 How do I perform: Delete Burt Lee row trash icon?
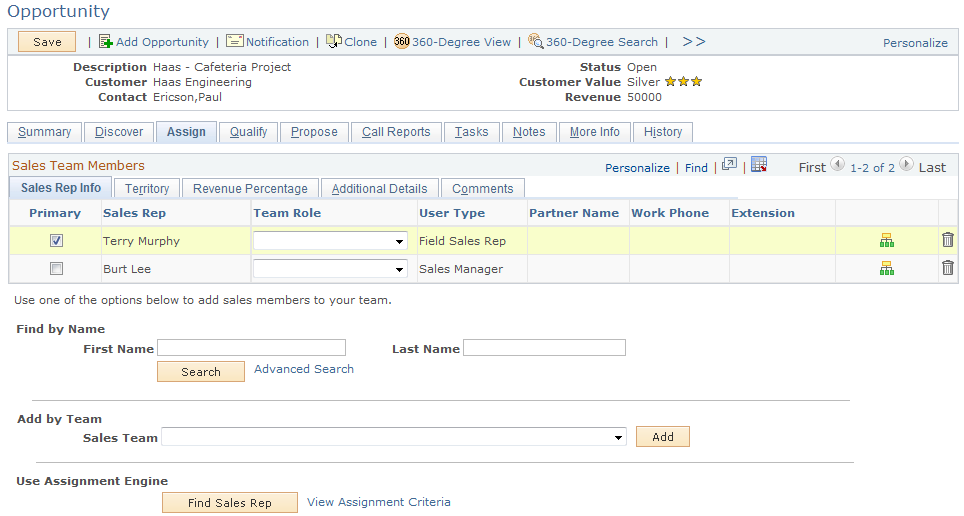point(948,268)
